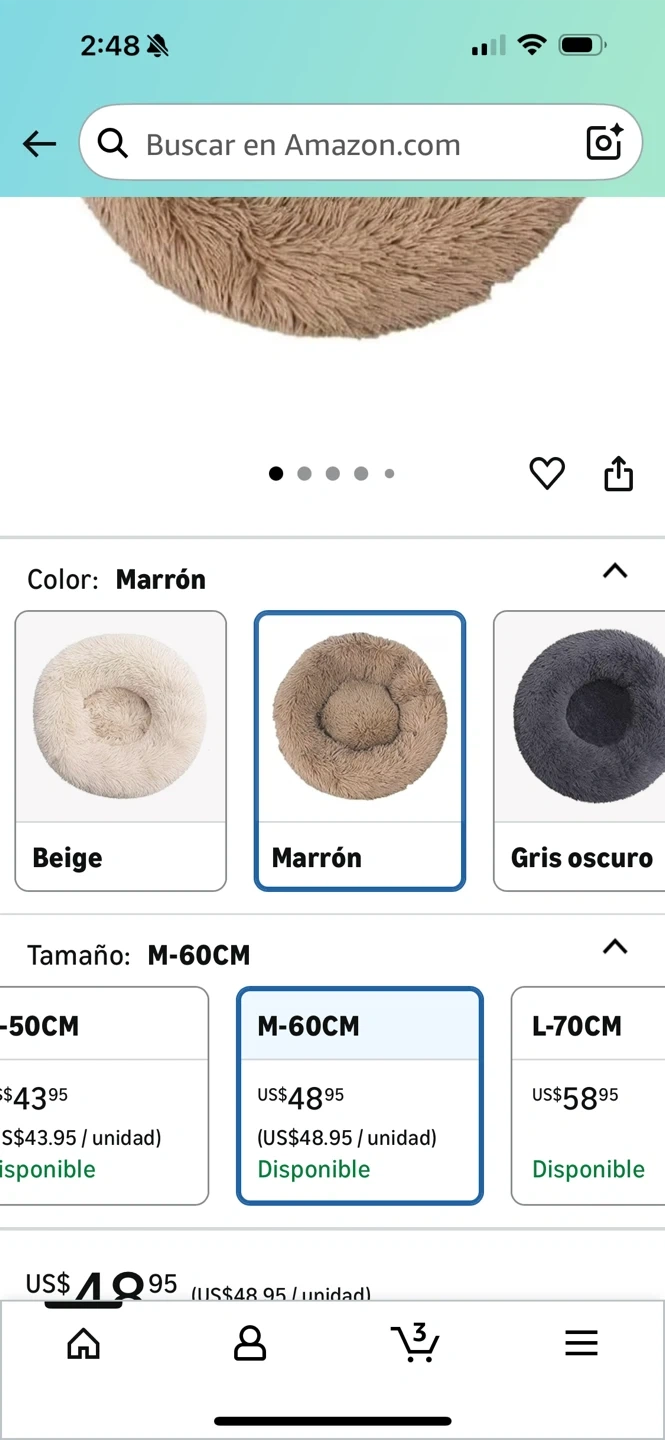This screenshot has height=1440, width=665.
Task: Tap the share icon
Action: click(619, 473)
